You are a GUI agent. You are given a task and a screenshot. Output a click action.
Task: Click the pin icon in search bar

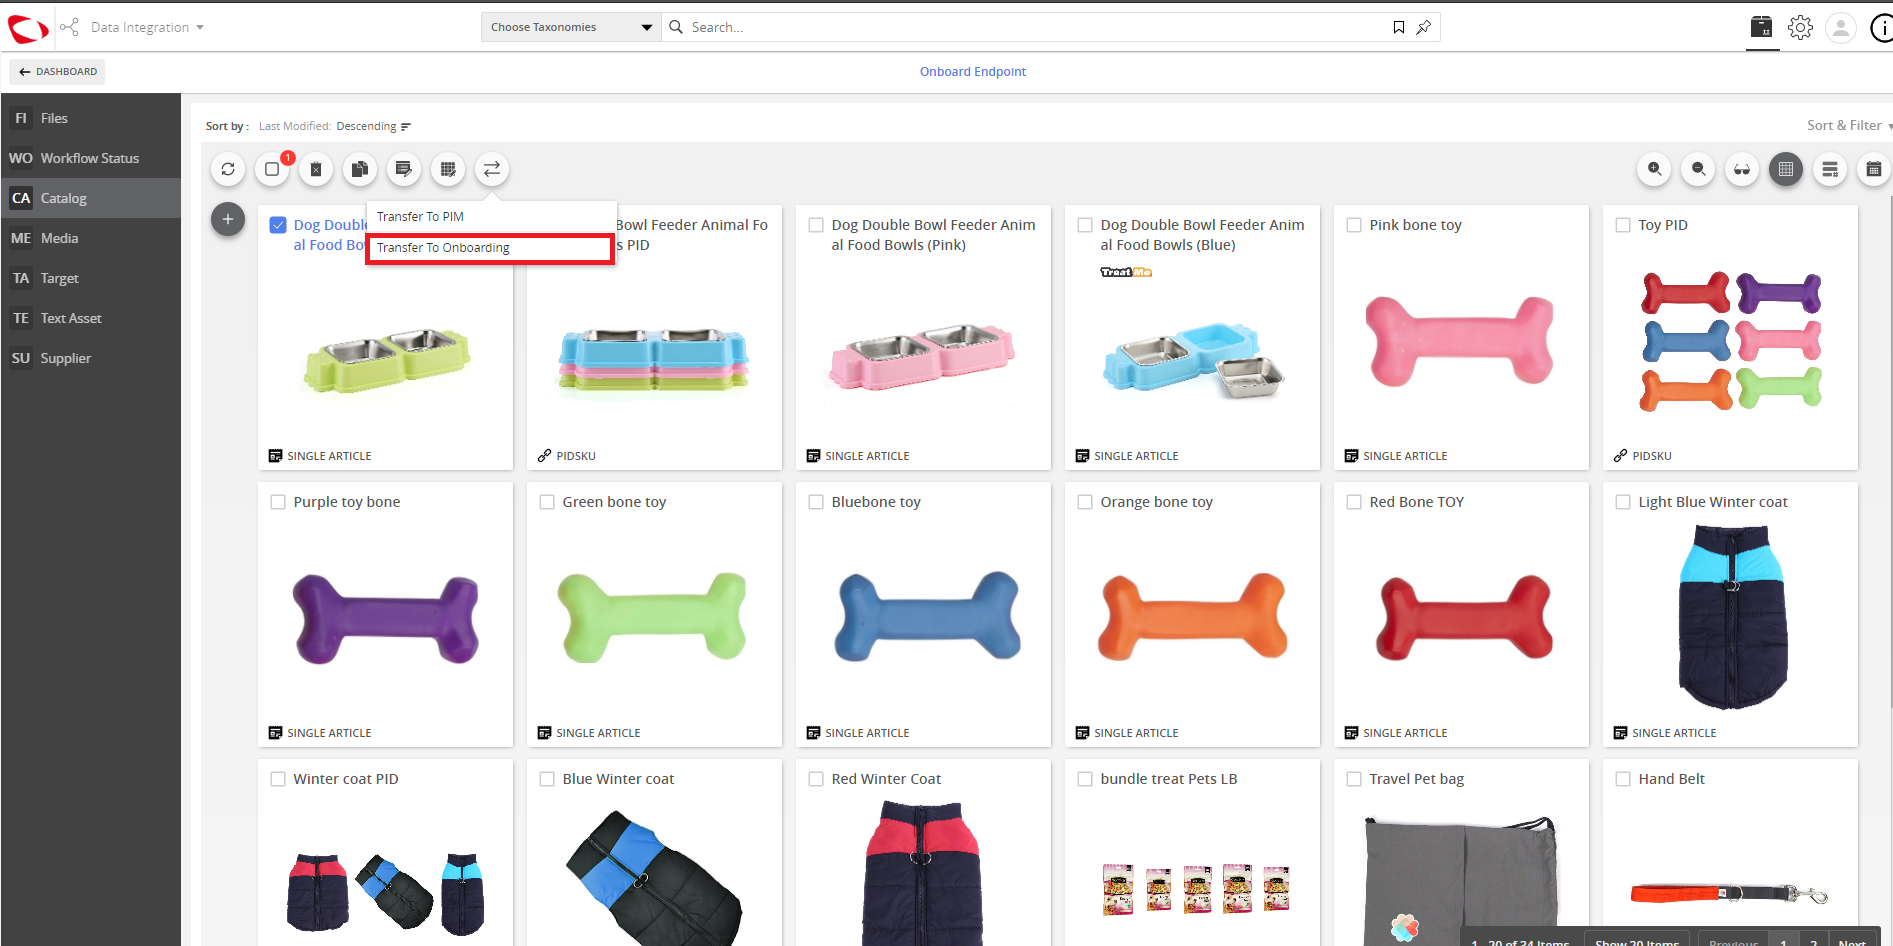pyautogui.click(x=1424, y=27)
